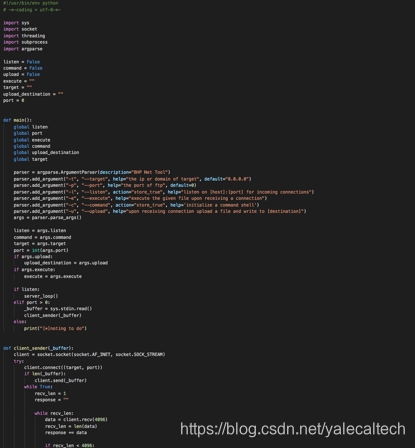Viewport: 415px width, 448px height.
Task: Click the add_argument line for '--listen'
Action: (x=164, y=192)
